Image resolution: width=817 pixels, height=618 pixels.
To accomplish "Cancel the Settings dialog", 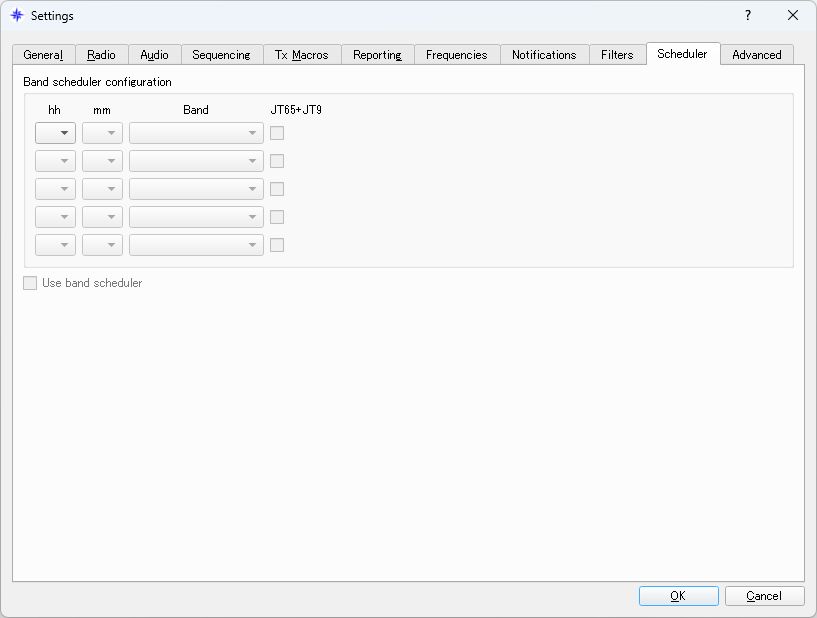I will [764, 595].
